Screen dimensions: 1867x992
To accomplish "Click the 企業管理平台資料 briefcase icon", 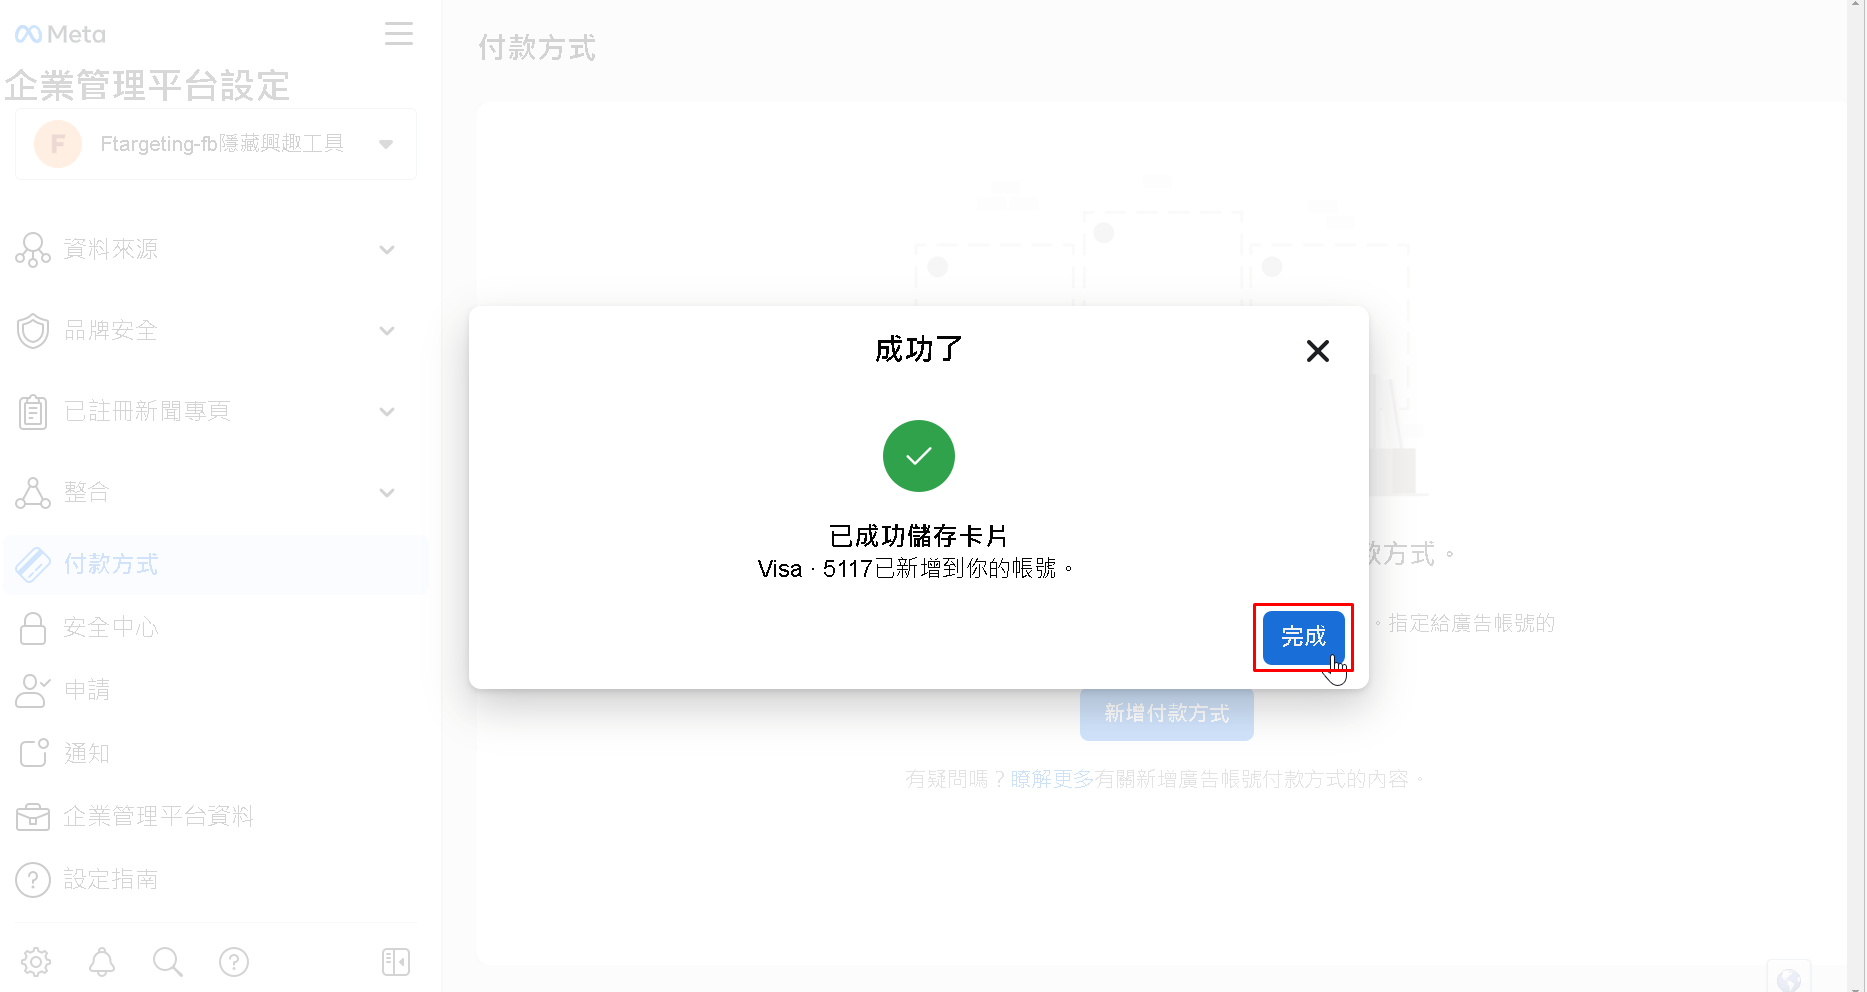I will coord(33,816).
